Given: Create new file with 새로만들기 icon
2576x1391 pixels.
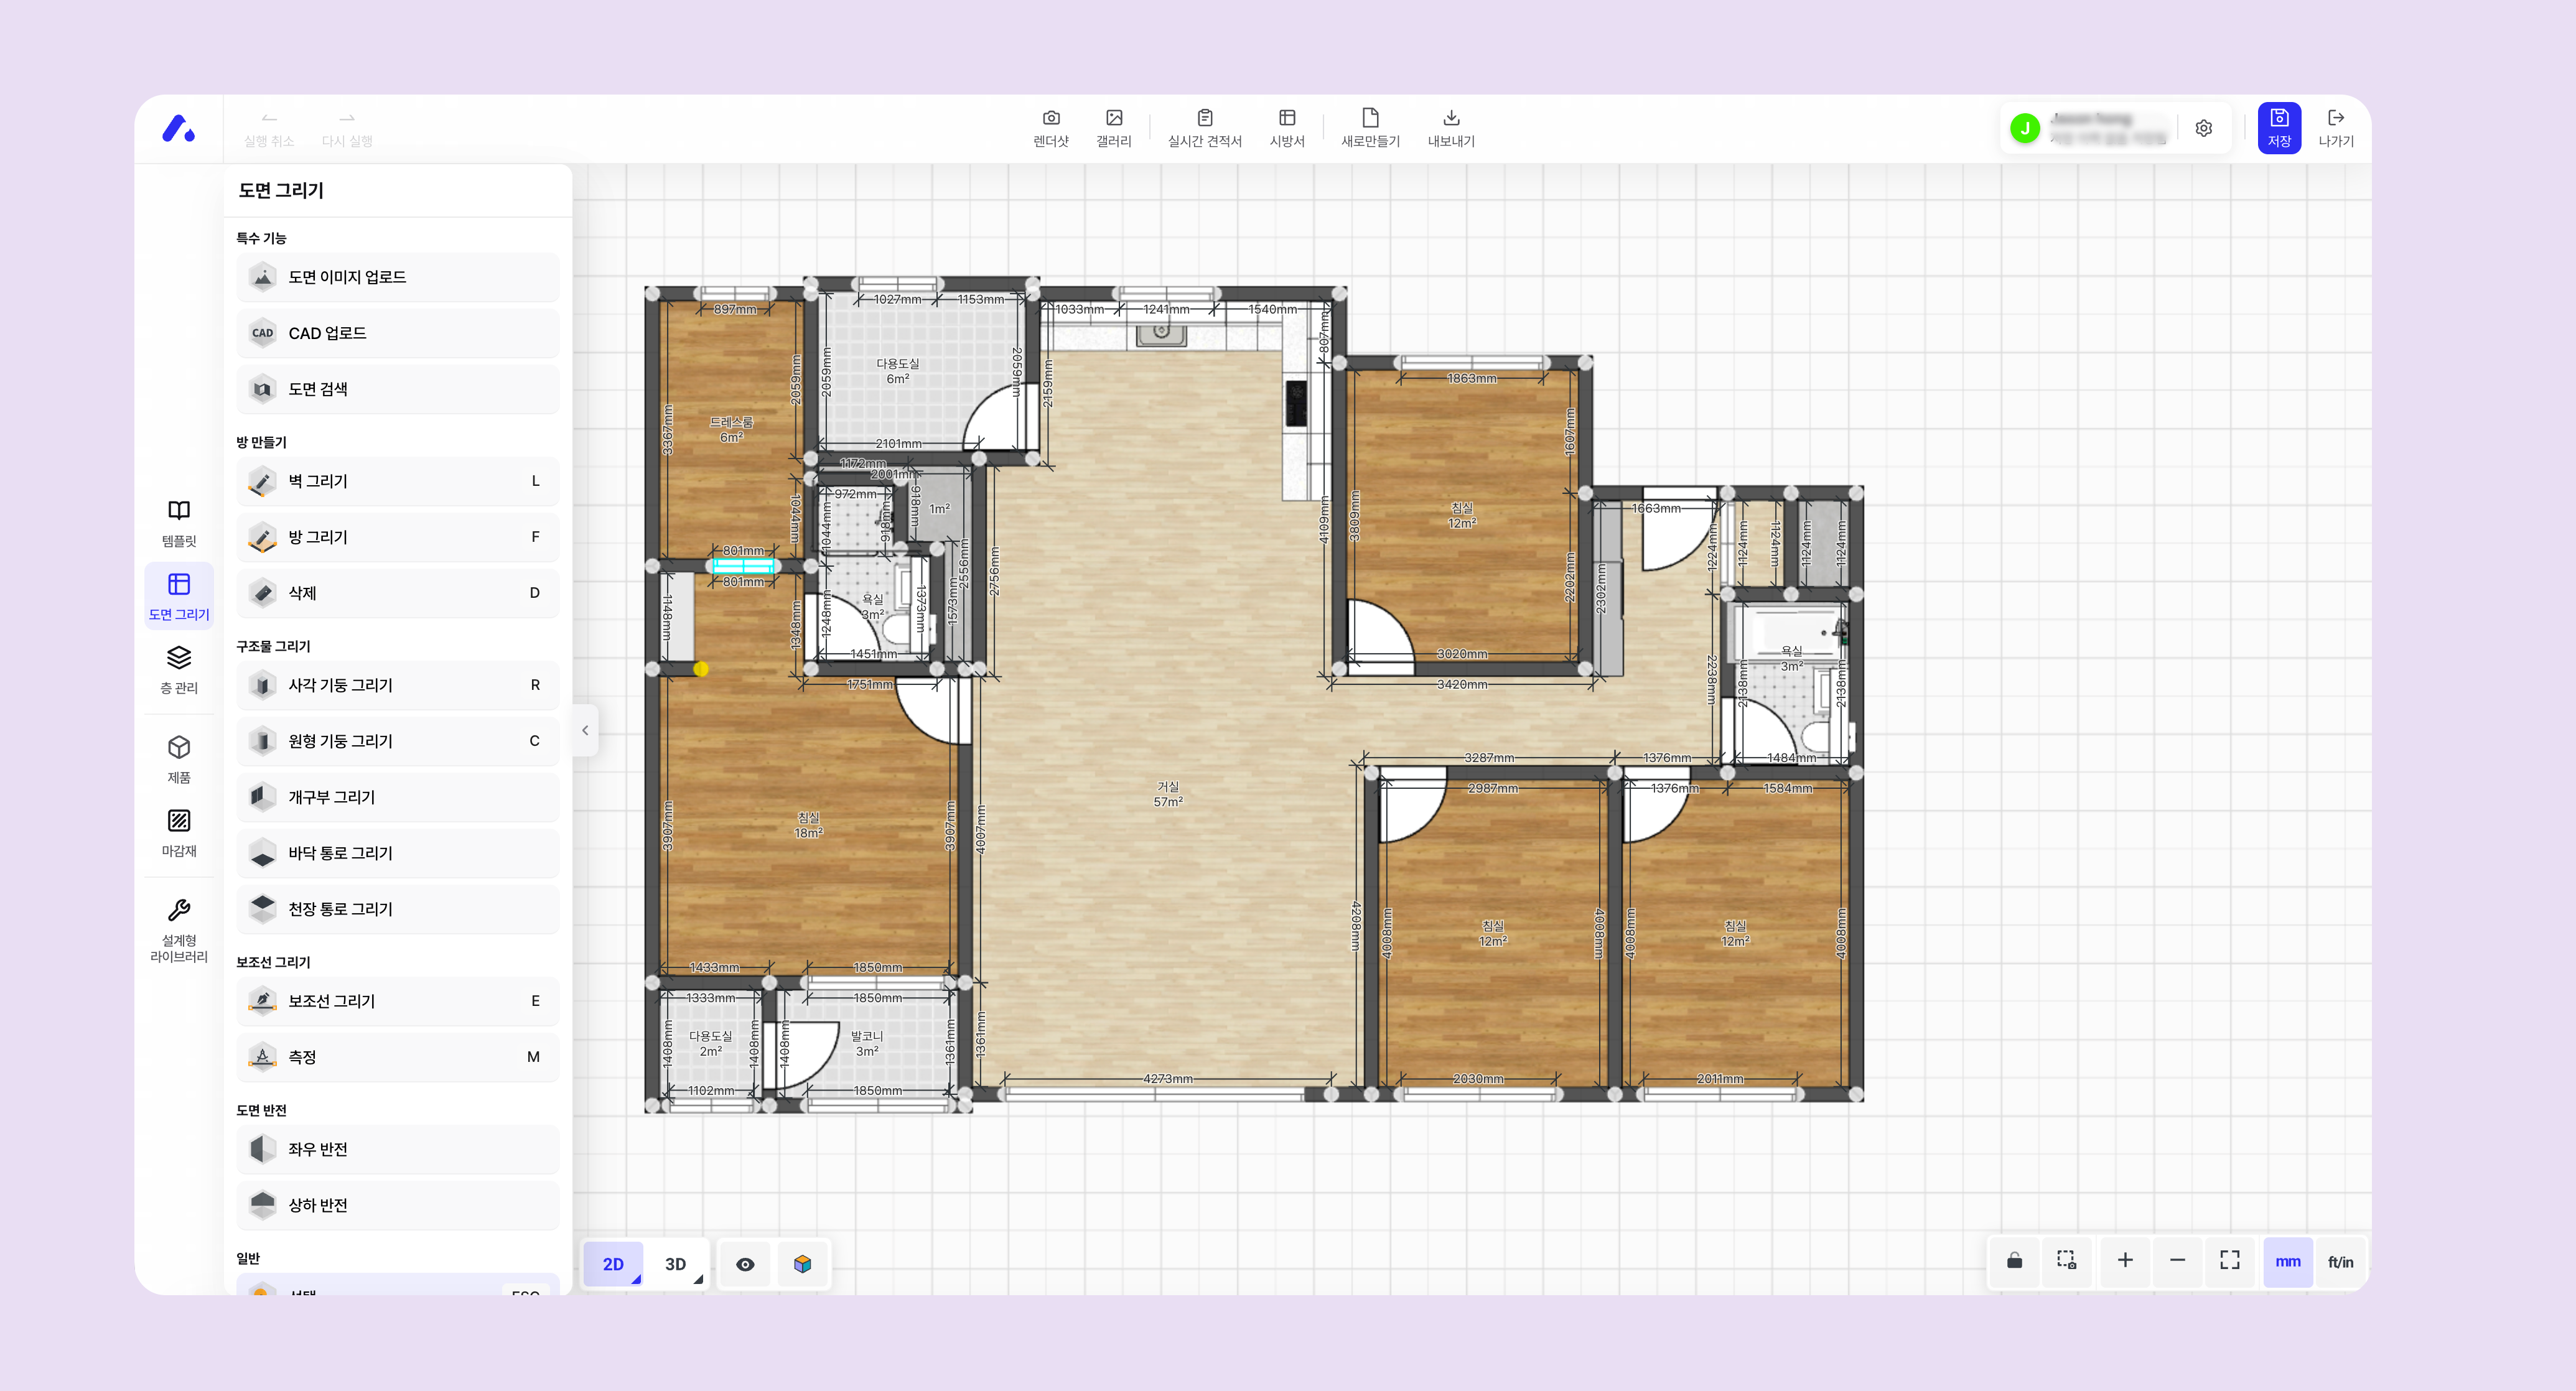Looking at the screenshot, I should pos(1370,118).
